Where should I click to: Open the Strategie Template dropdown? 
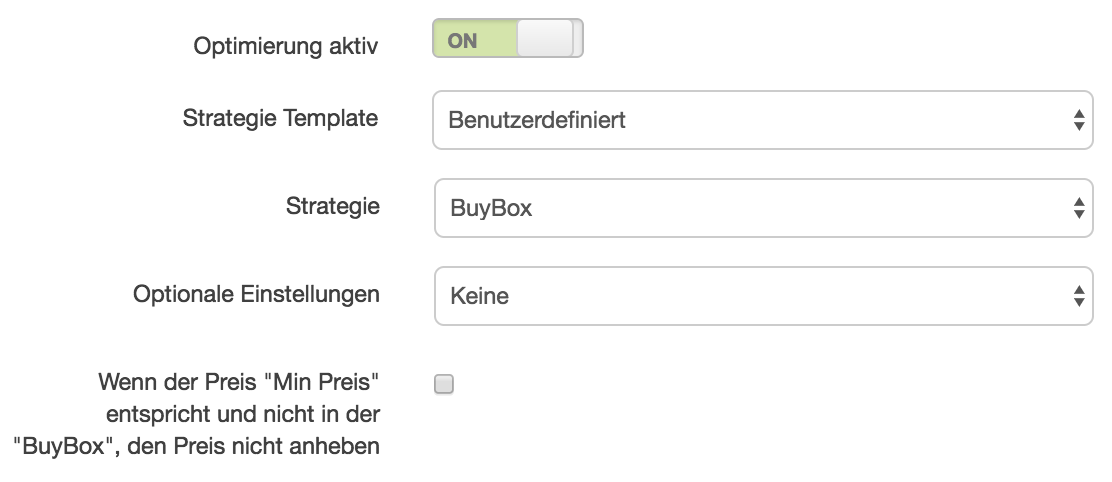tap(763, 120)
